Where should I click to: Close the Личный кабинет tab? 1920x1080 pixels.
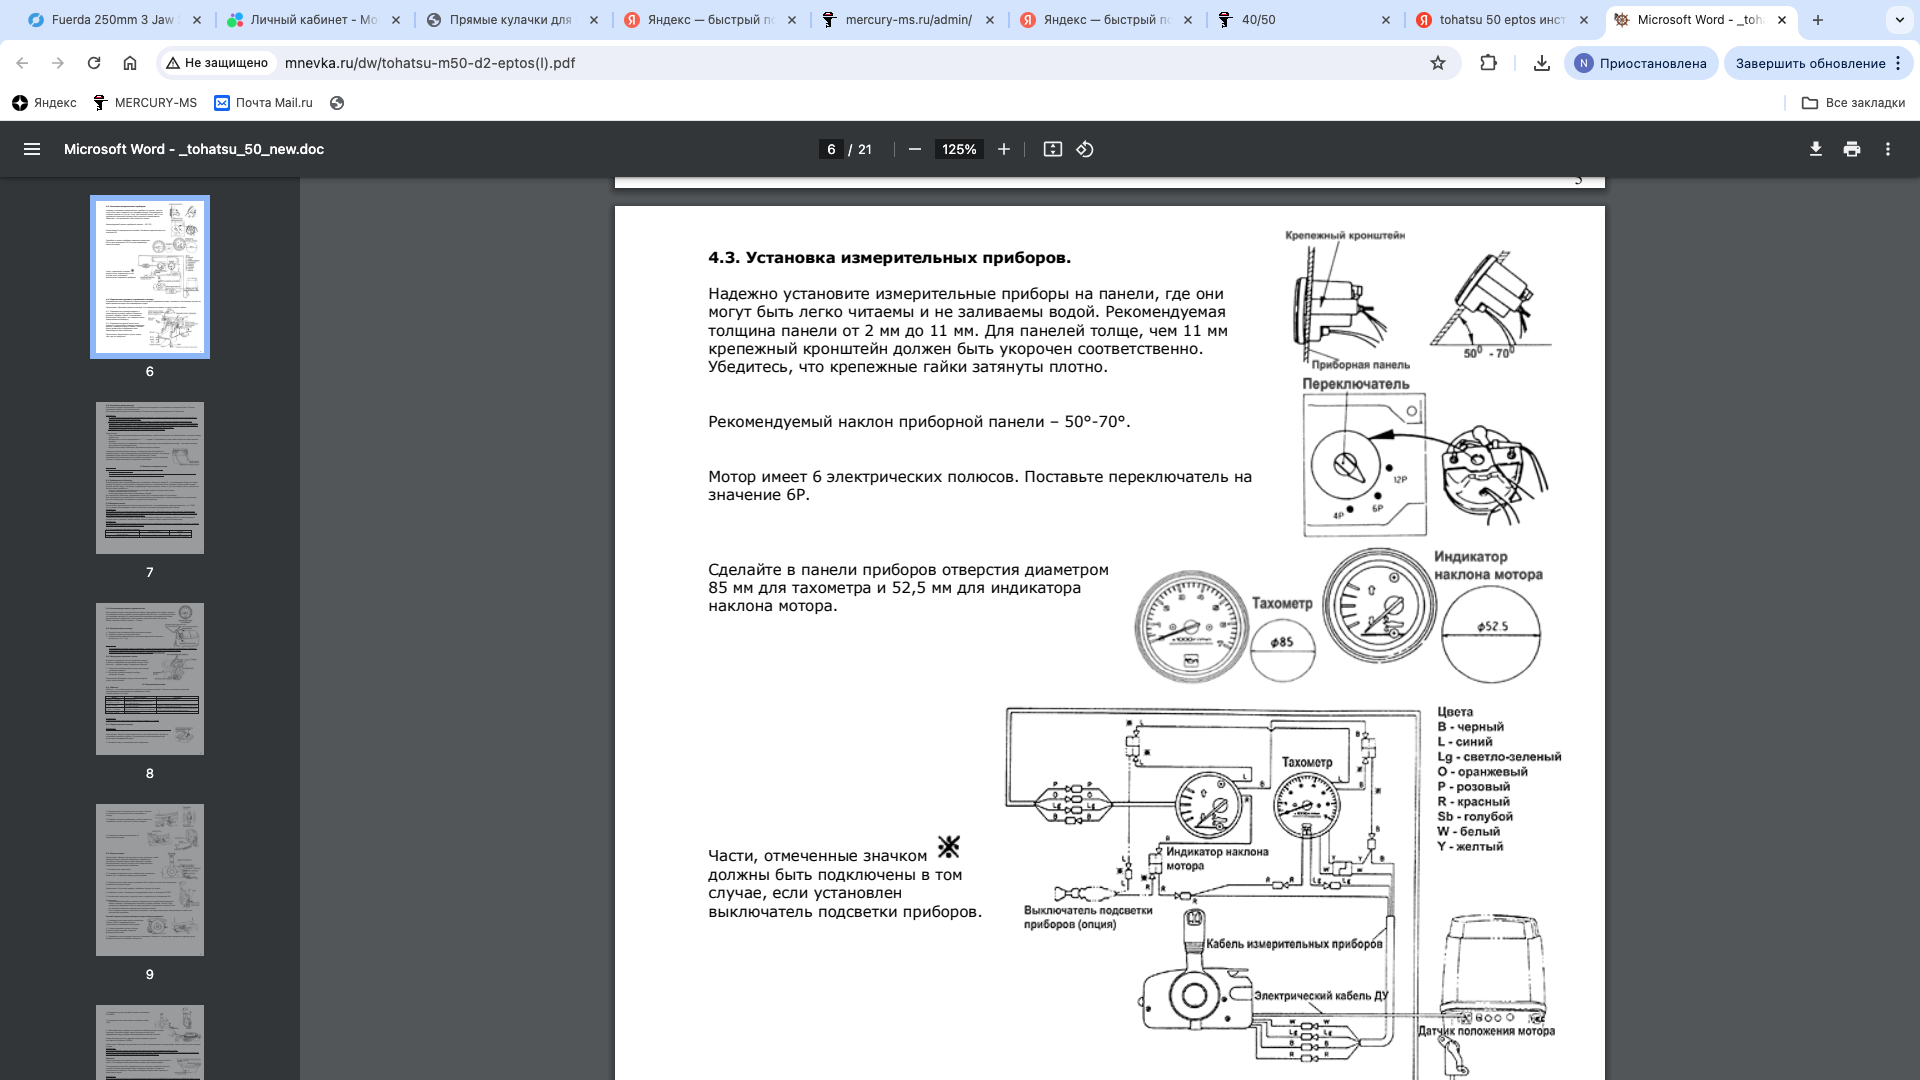pos(396,20)
